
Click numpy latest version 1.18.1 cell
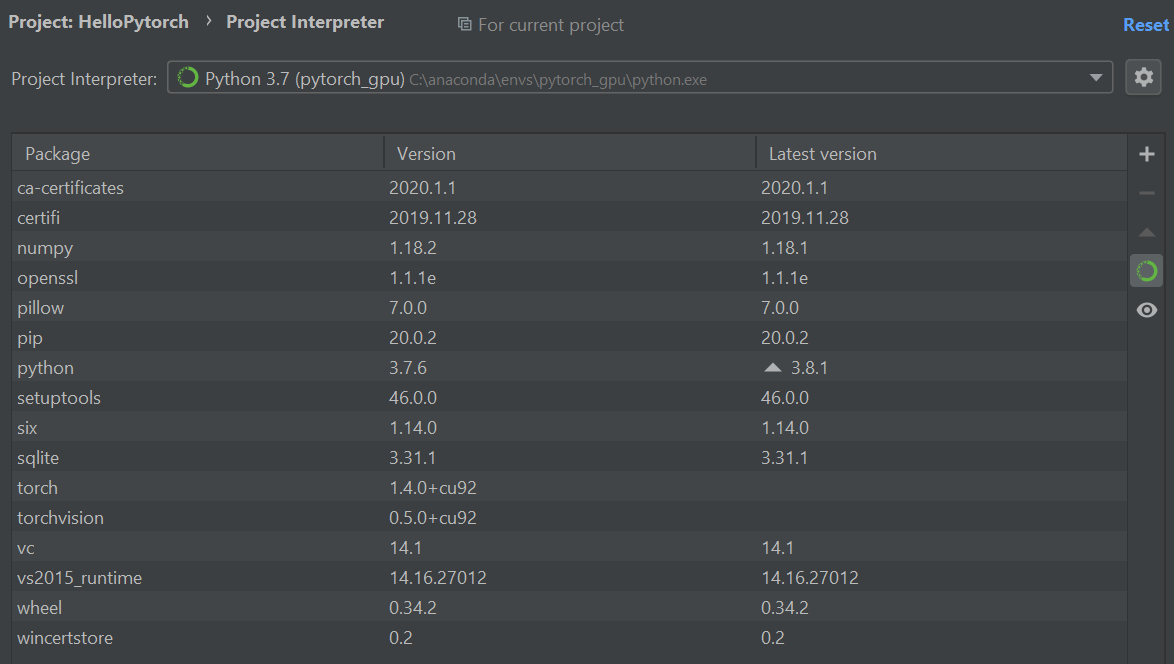pos(785,248)
